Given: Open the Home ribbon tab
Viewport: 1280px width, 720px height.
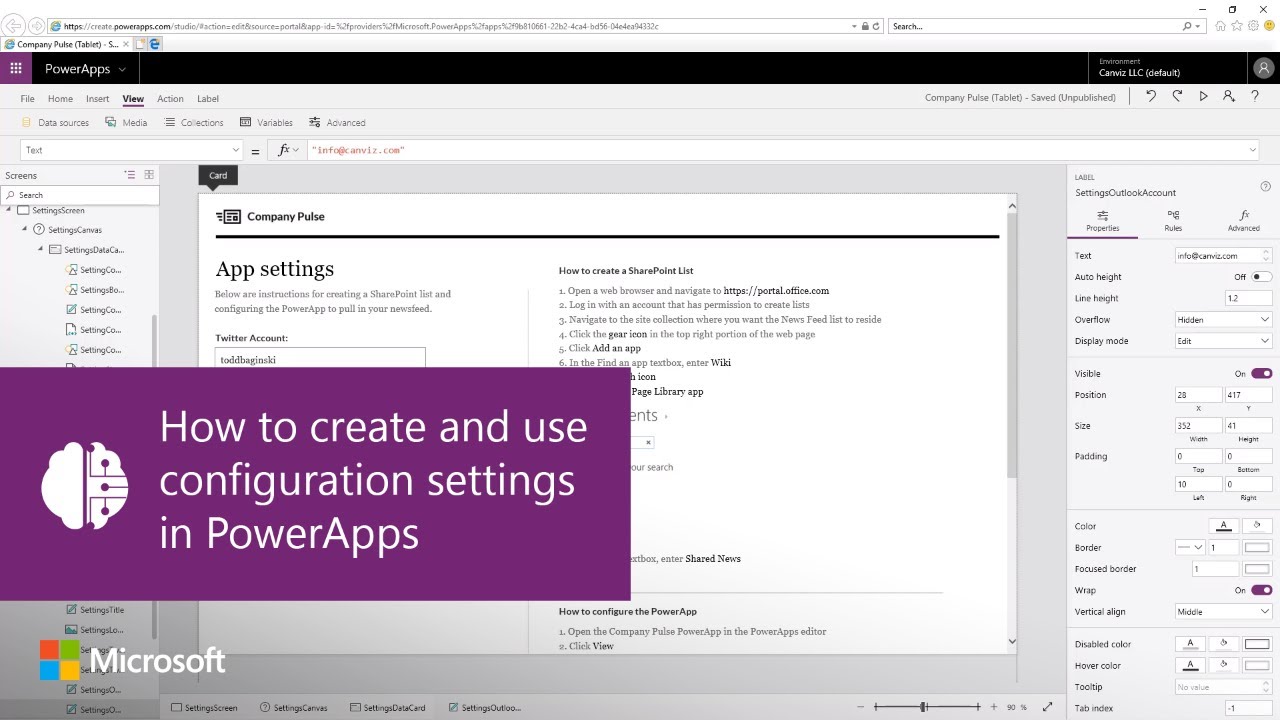Looking at the screenshot, I should pos(60,99).
